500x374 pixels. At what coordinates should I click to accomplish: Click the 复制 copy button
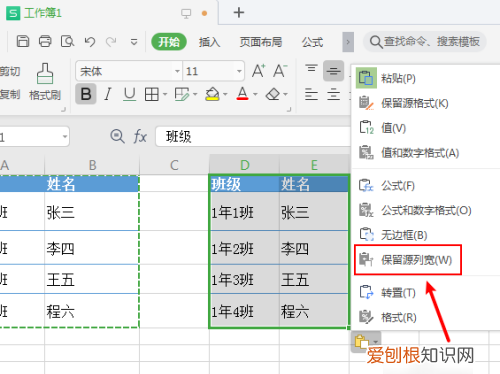(10, 94)
